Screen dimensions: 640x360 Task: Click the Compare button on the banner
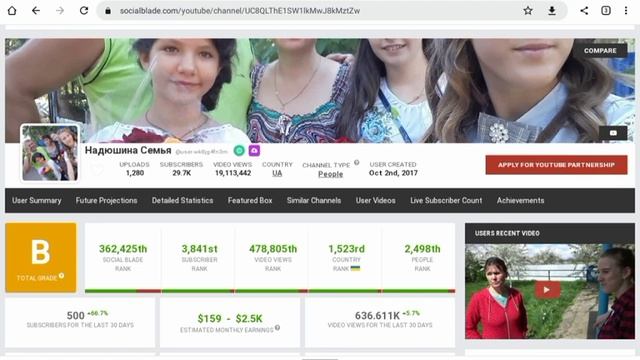(x=600, y=51)
